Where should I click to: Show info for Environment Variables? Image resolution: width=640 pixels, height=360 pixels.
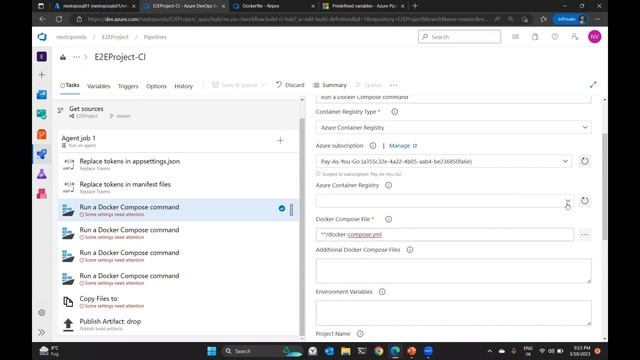click(x=382, y=292)
